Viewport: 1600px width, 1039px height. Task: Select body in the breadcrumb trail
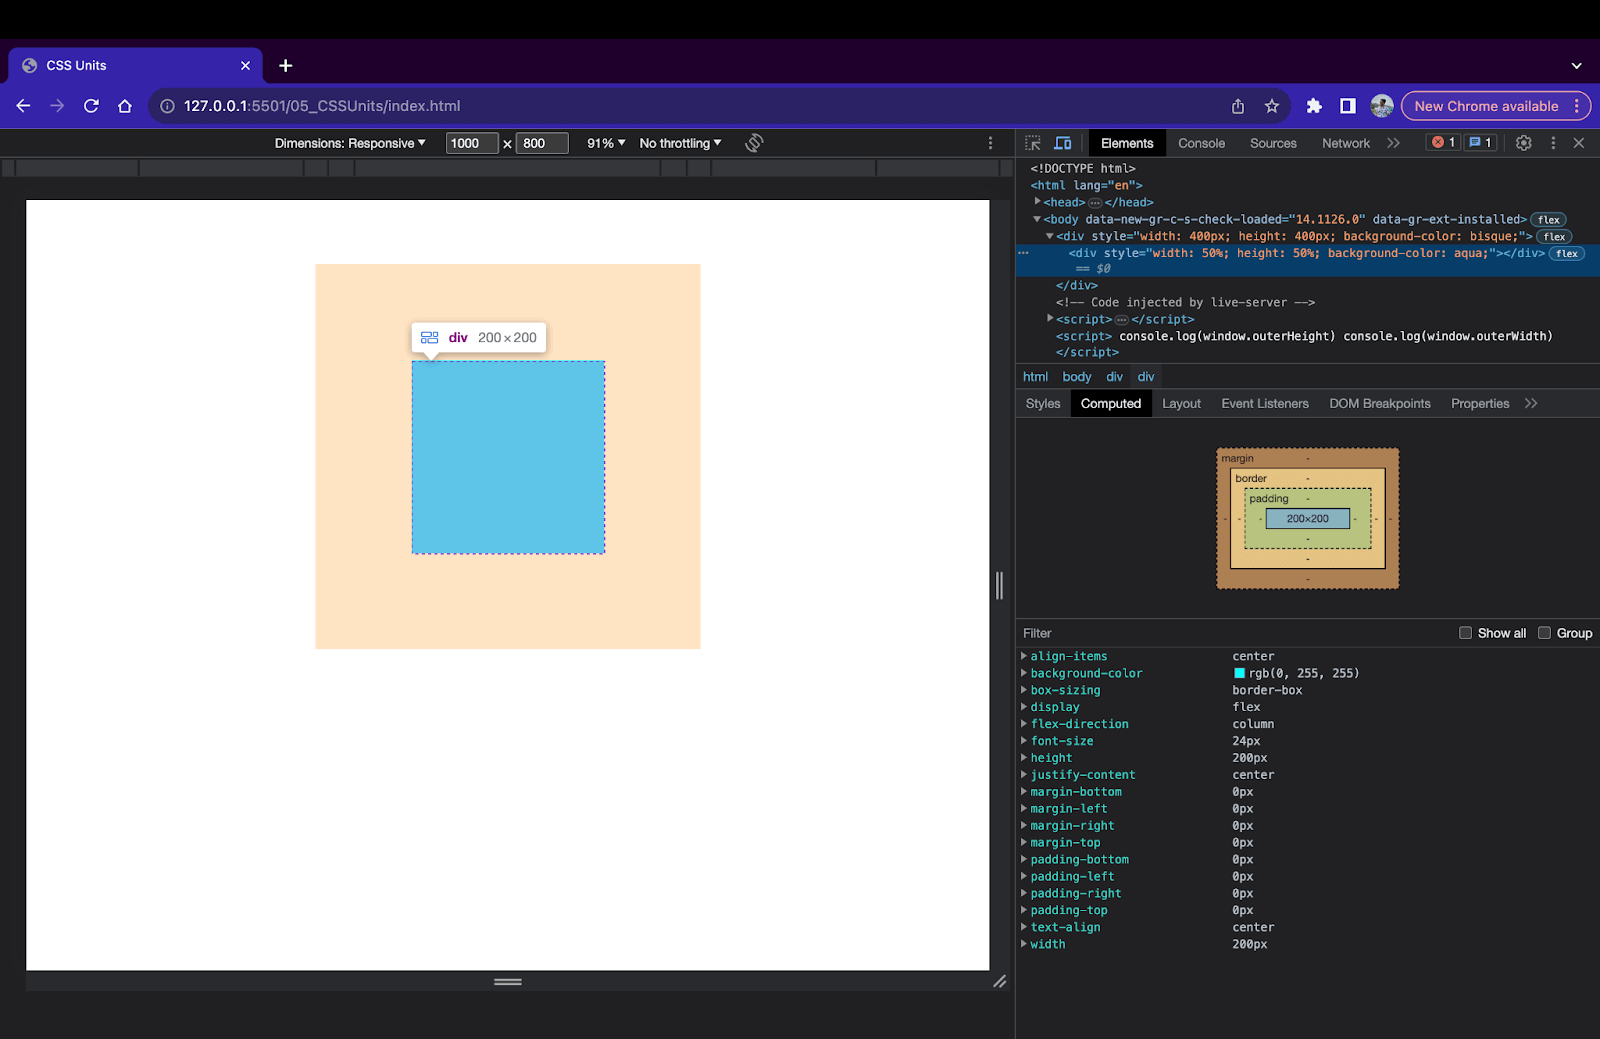[1076, 377]
